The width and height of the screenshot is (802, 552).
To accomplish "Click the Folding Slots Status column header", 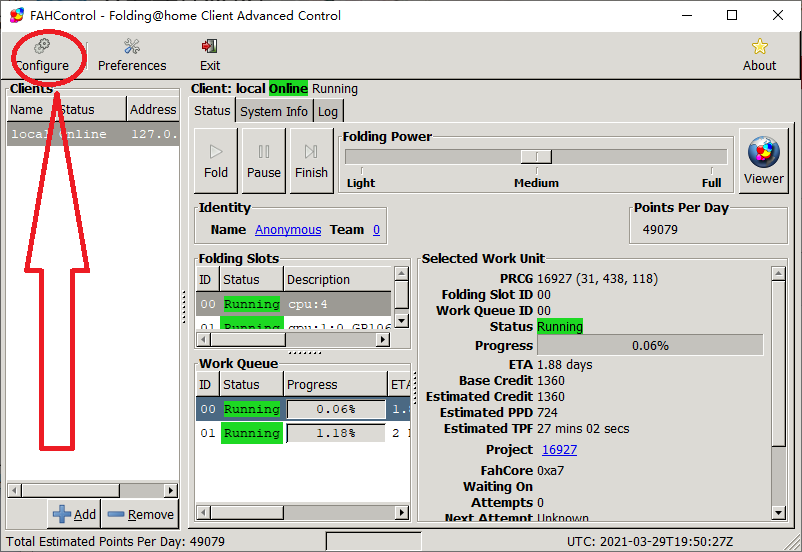I will click(x=252, y=279).
